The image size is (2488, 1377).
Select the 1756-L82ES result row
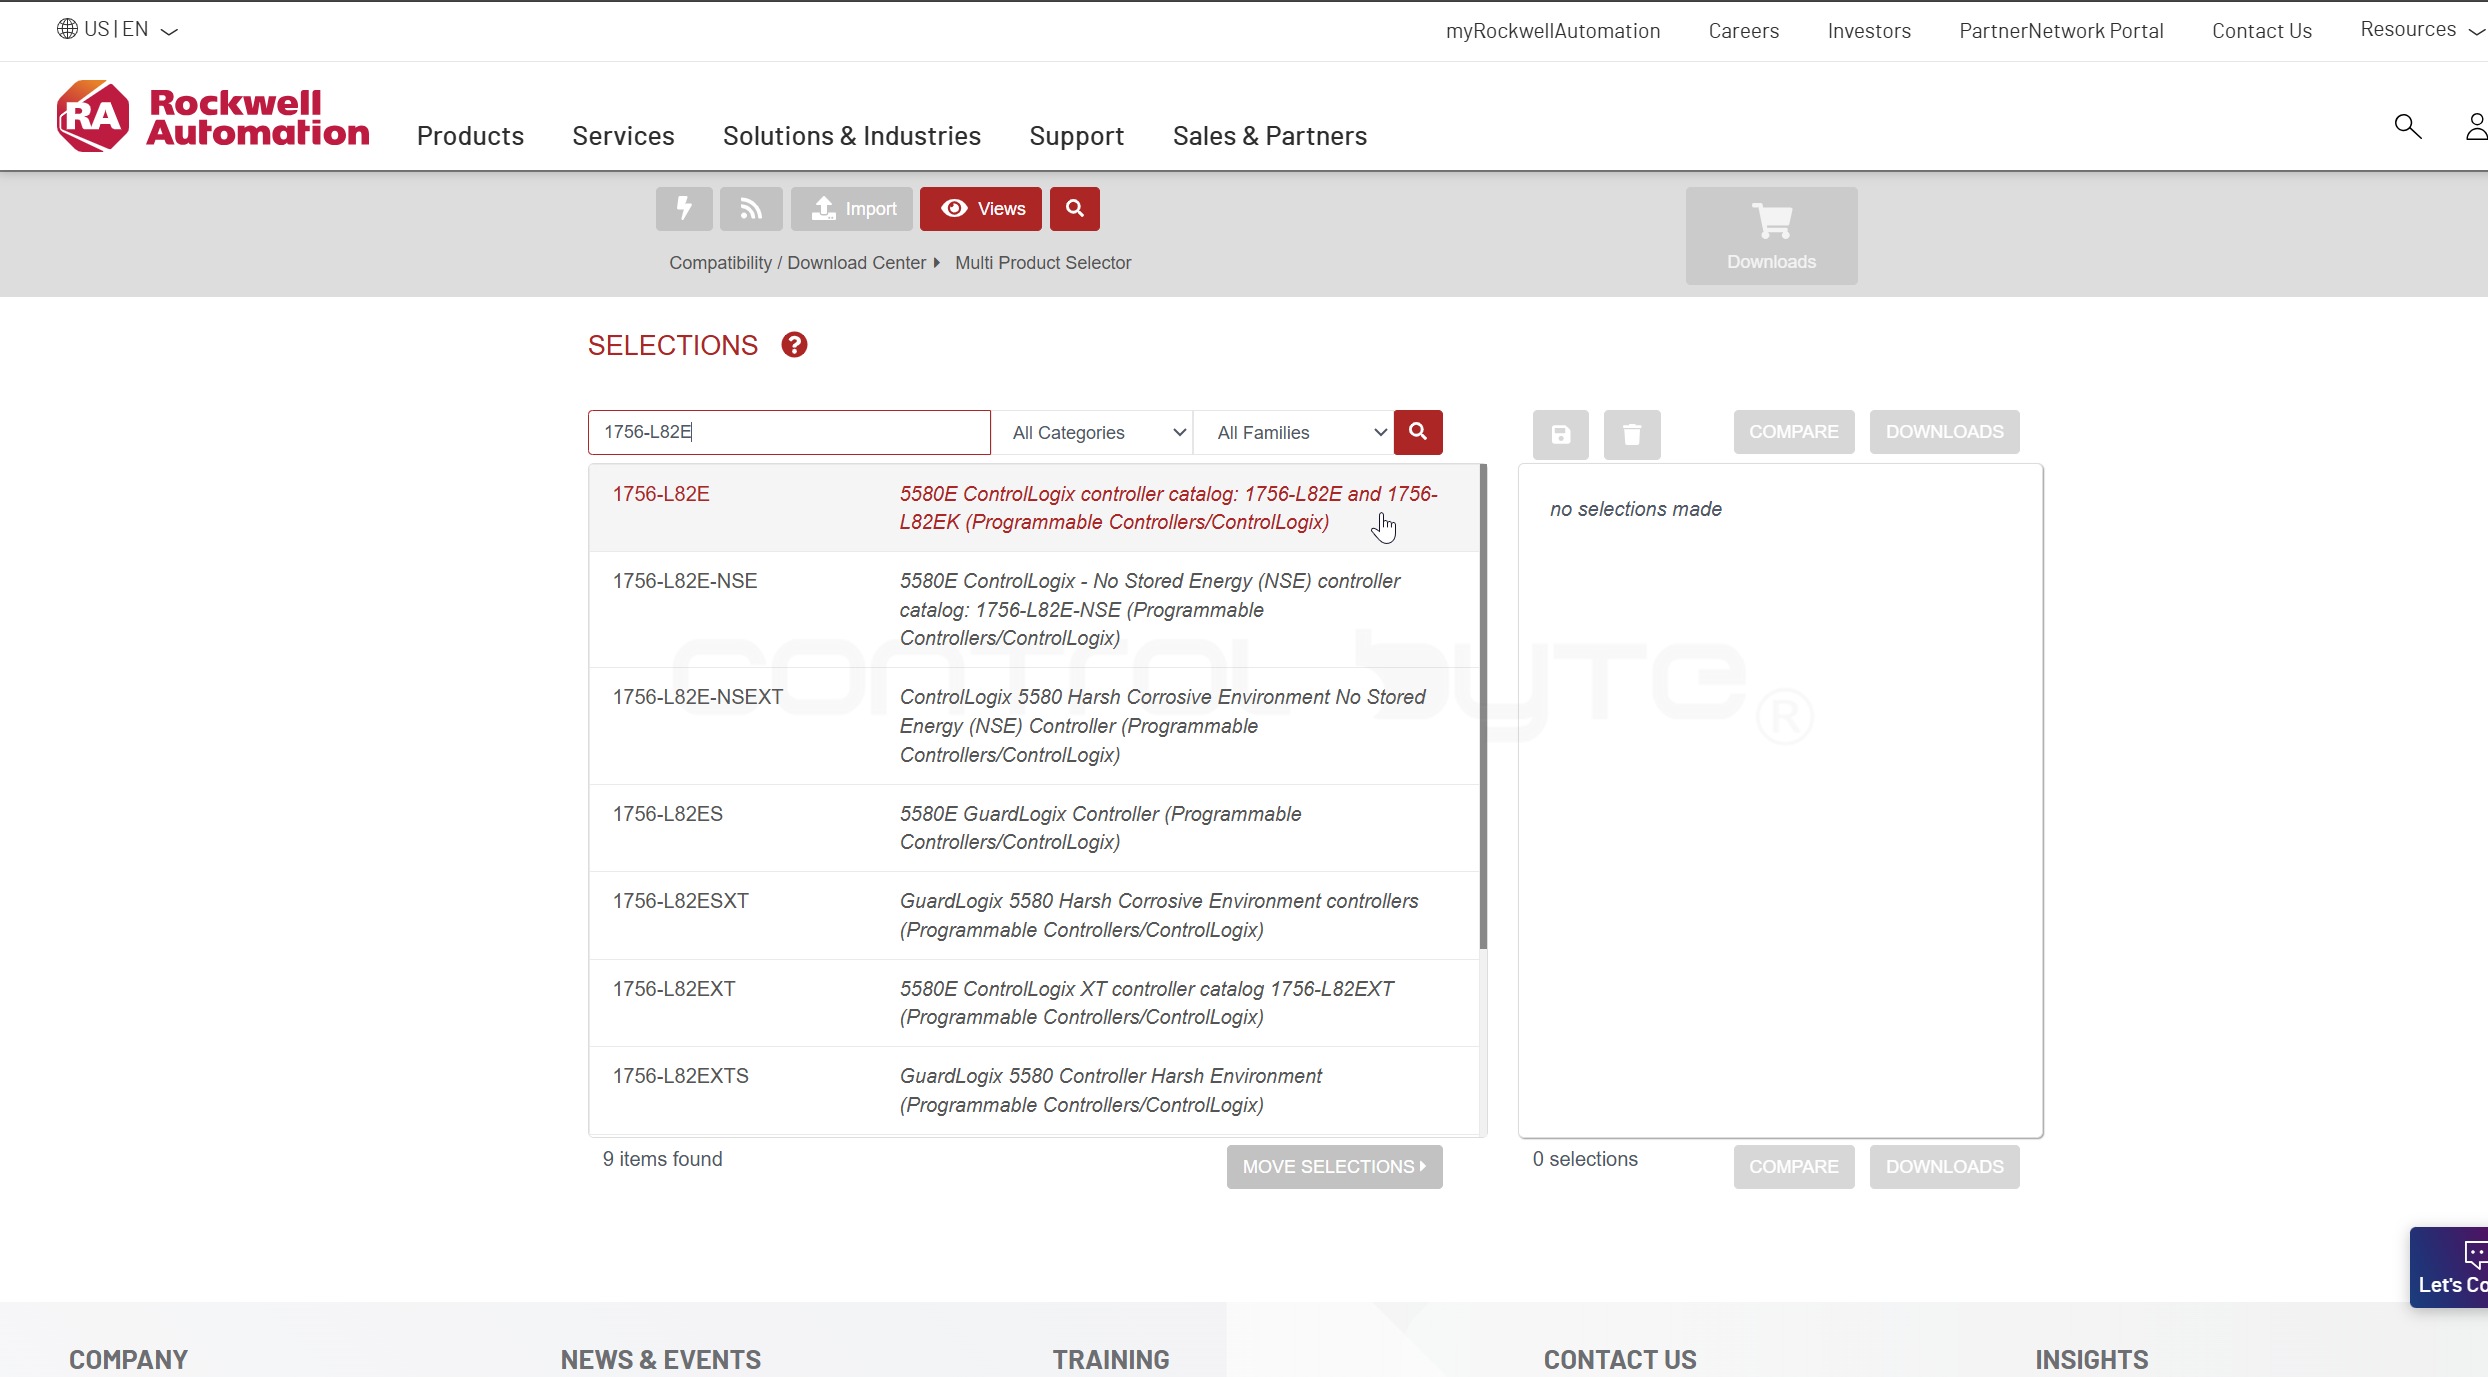click(x=1034, y=828)
